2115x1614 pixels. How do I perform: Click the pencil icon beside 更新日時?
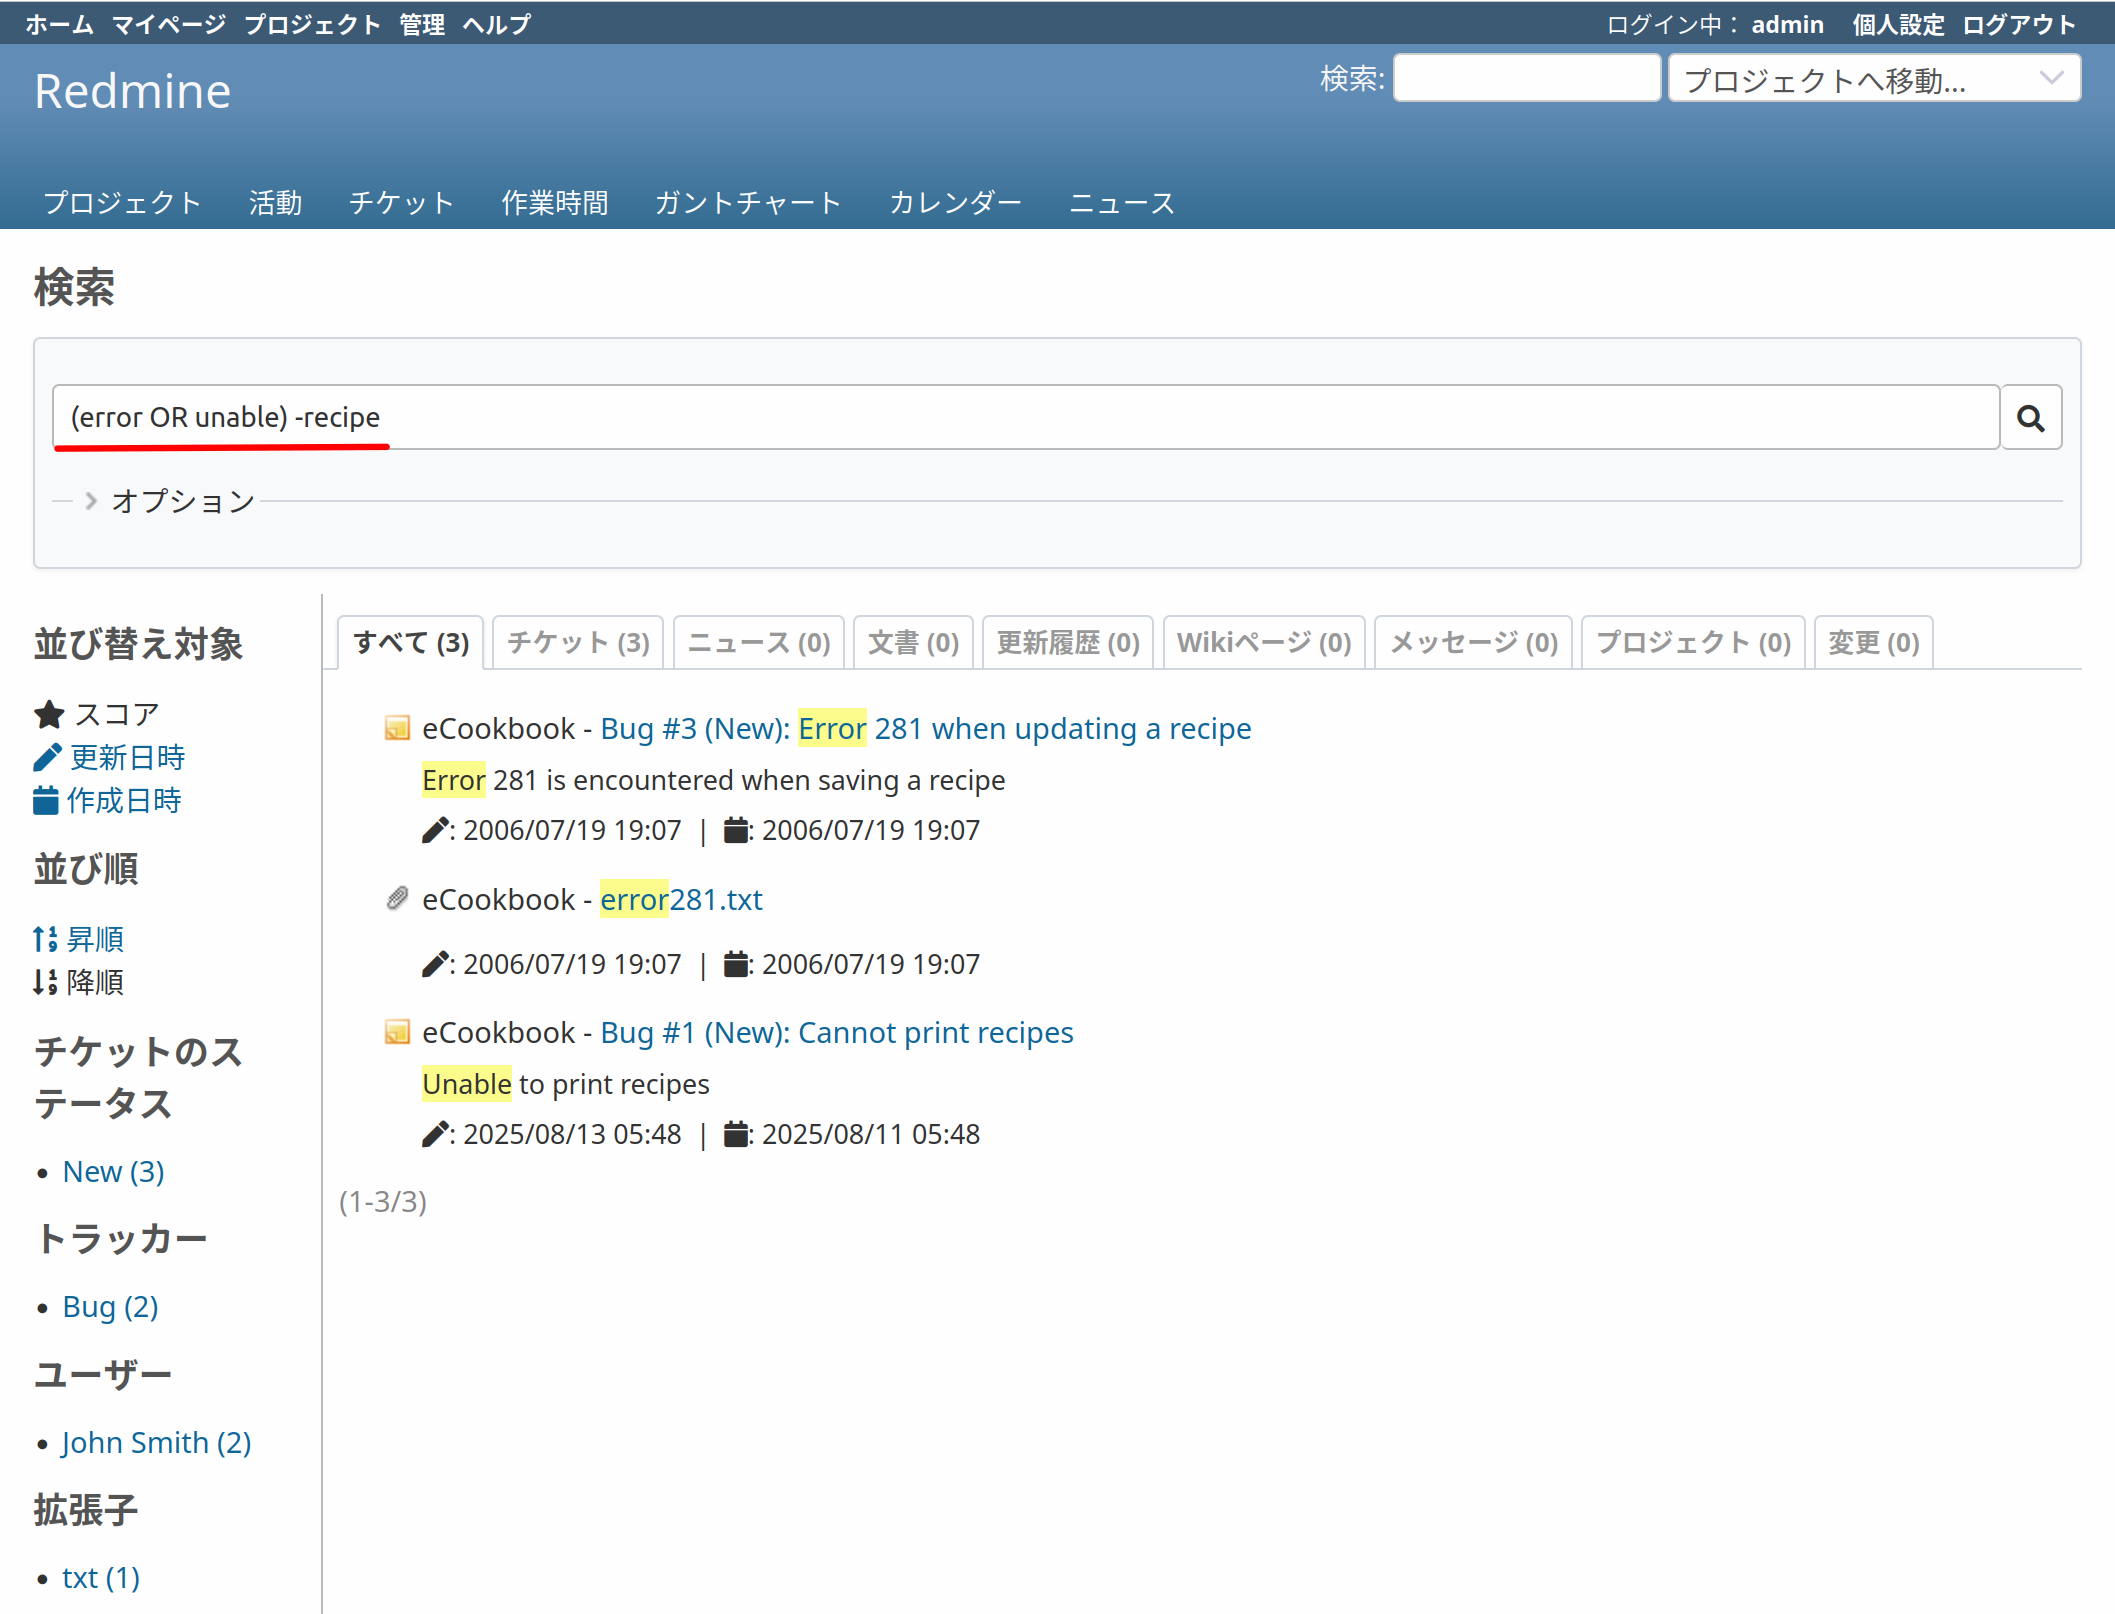(47, 758)
